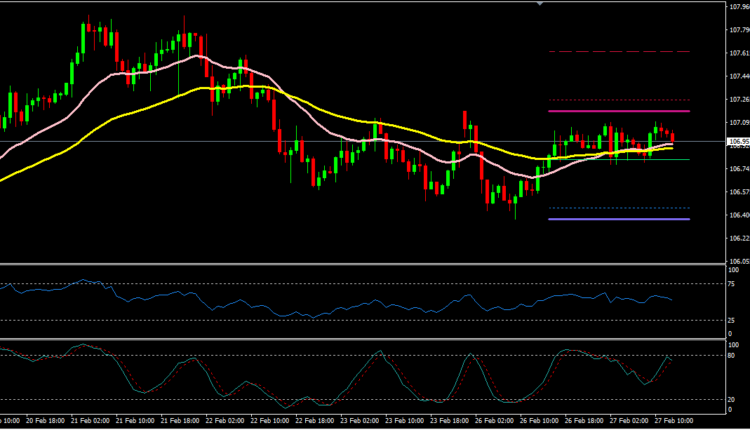
Task: Select the green horizontal pivot line
Action: pos(620,159)
